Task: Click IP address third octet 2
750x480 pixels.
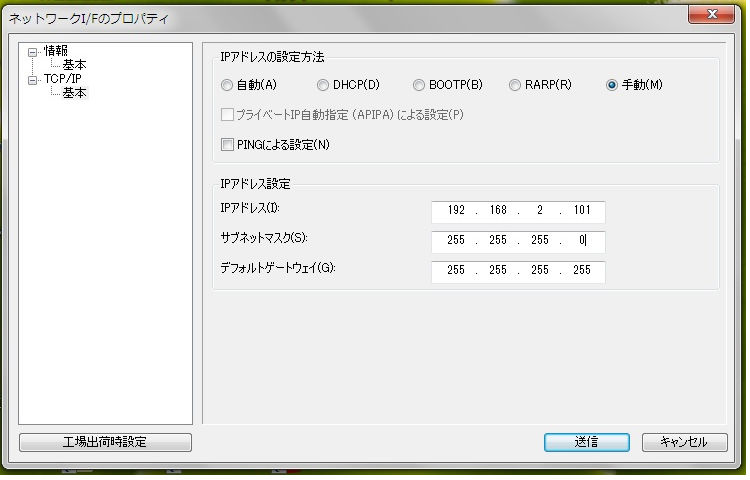Action: (x=540, y=210)
